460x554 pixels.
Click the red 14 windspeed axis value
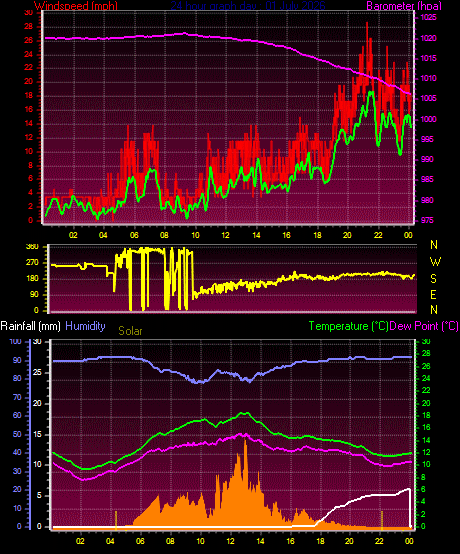pos(29,124)
